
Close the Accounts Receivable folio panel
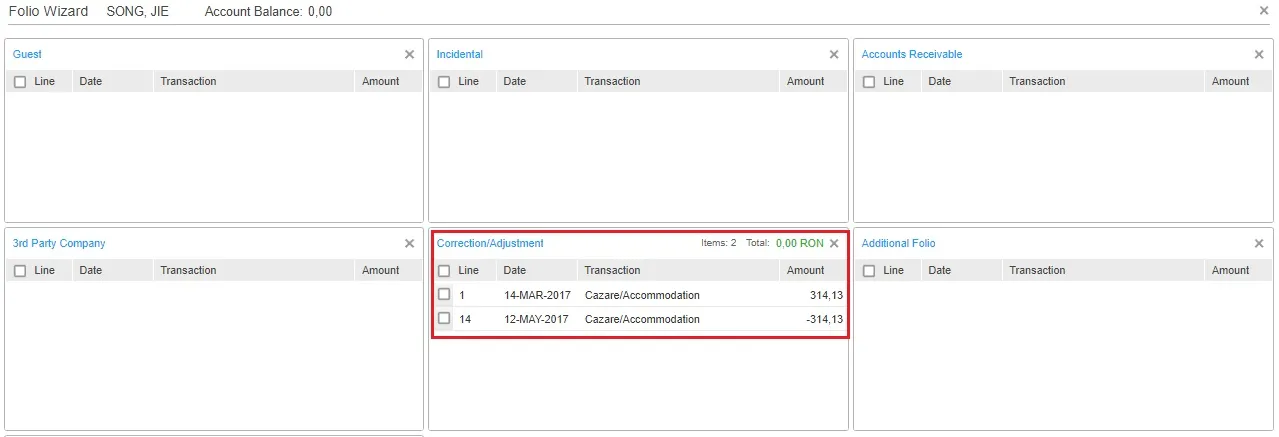click(x=1259, y=55)
